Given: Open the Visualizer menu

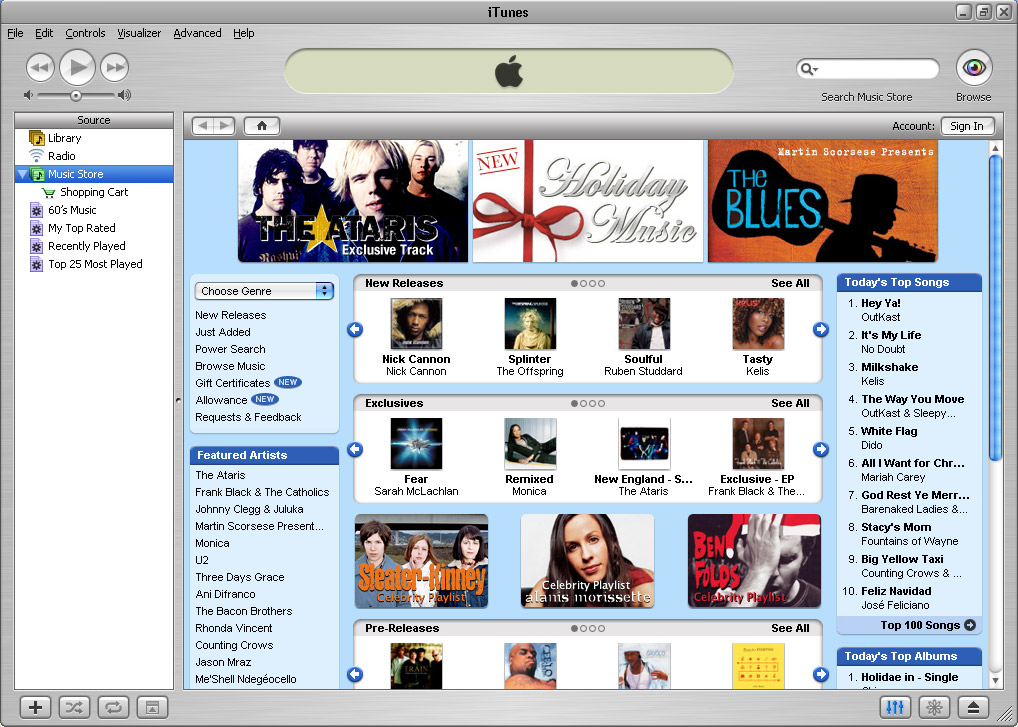Looking at the screenshot, I should pyautogui.click(x=139, y=33).
